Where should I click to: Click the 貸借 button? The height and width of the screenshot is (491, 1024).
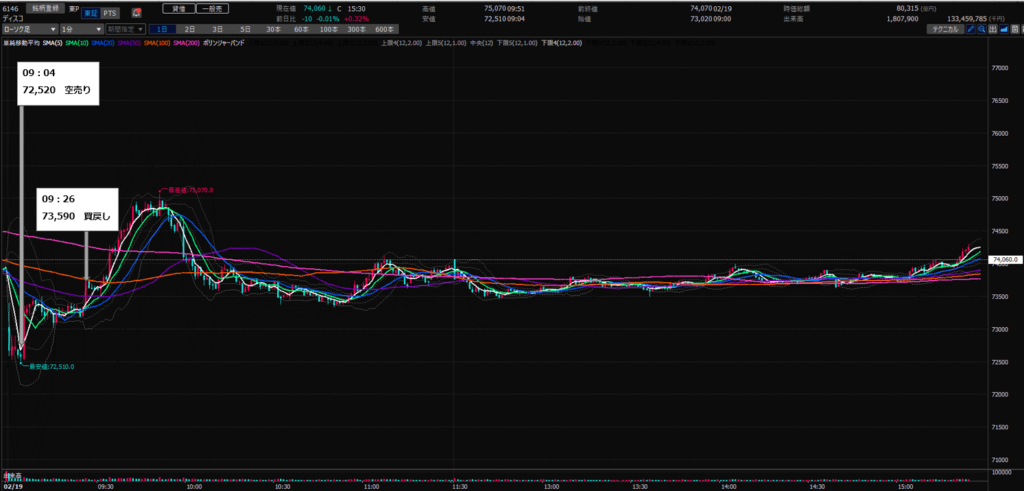[x=179, y=8]
